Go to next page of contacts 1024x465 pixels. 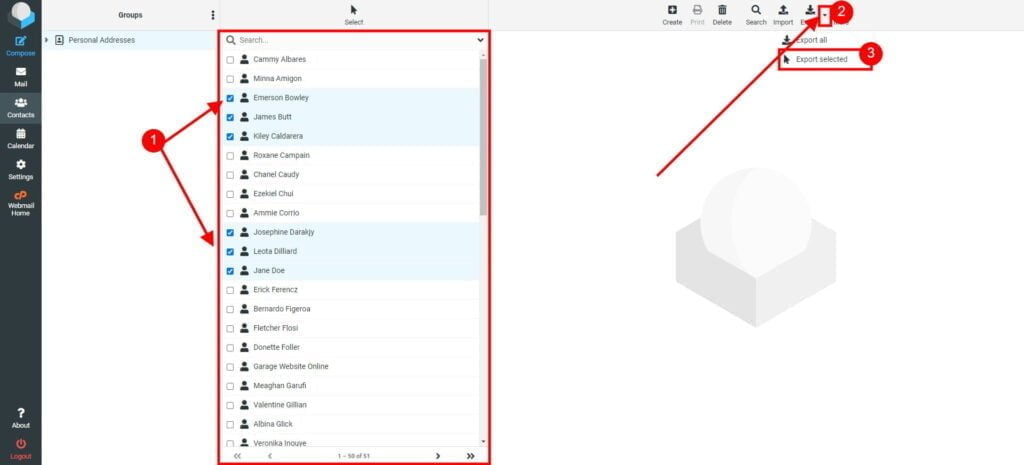point(438,456)
